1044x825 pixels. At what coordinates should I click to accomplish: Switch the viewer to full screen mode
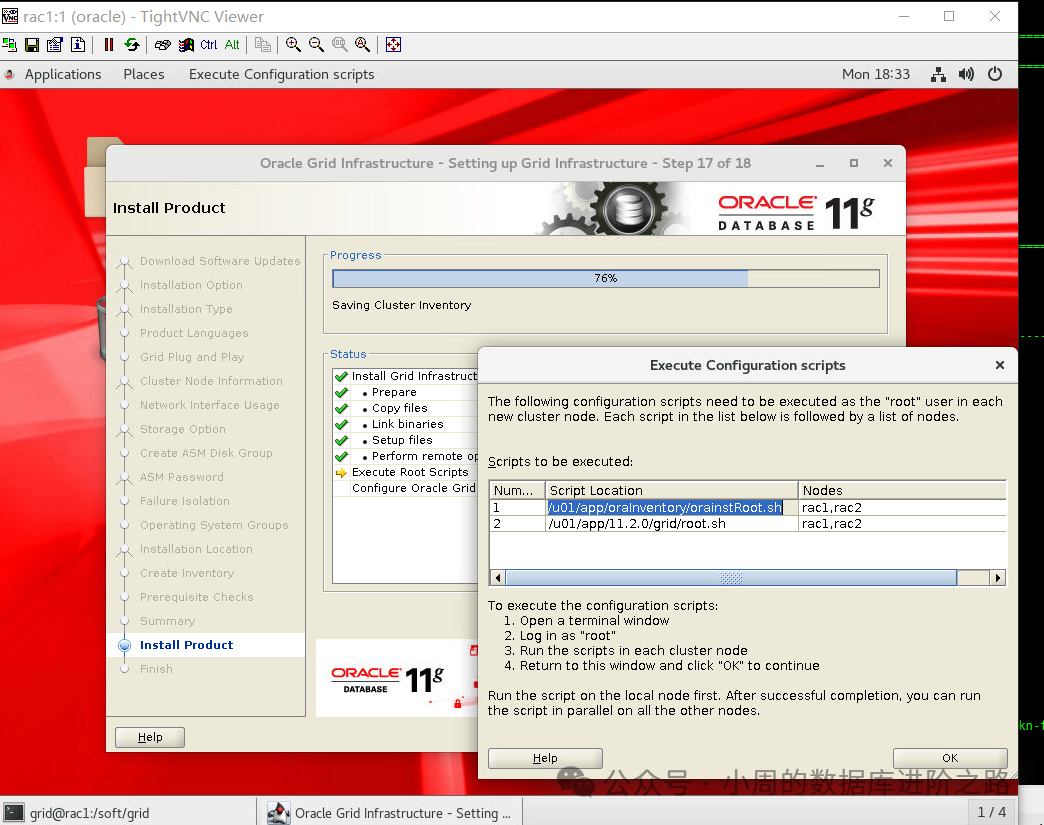(393, 45)
